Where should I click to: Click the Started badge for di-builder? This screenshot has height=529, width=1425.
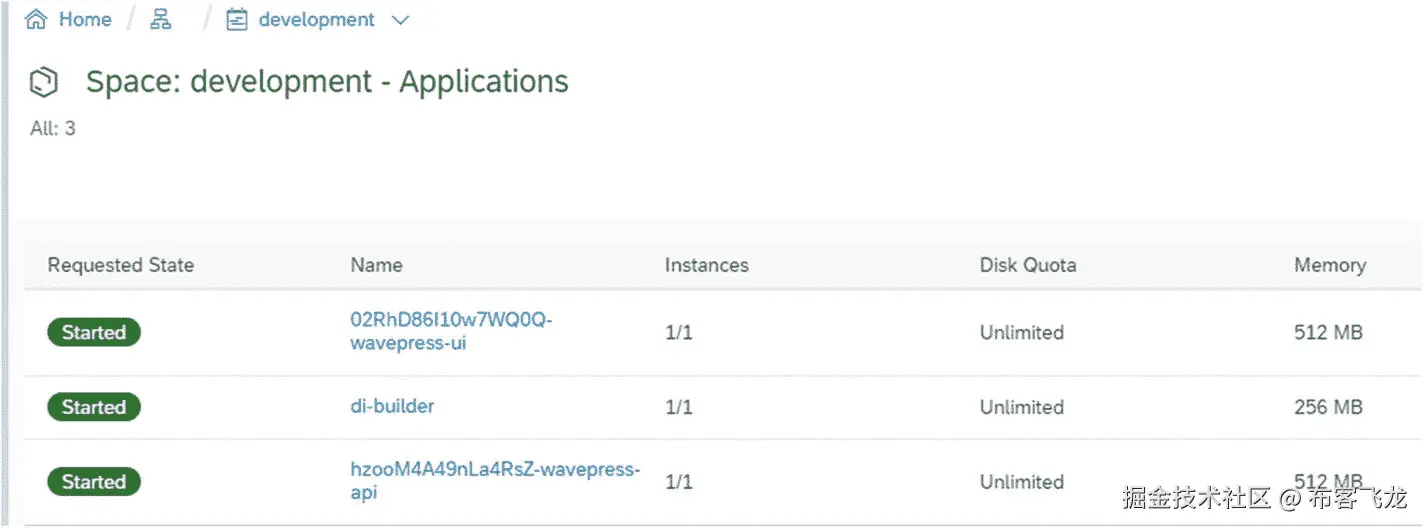click(x=94, y=407)
